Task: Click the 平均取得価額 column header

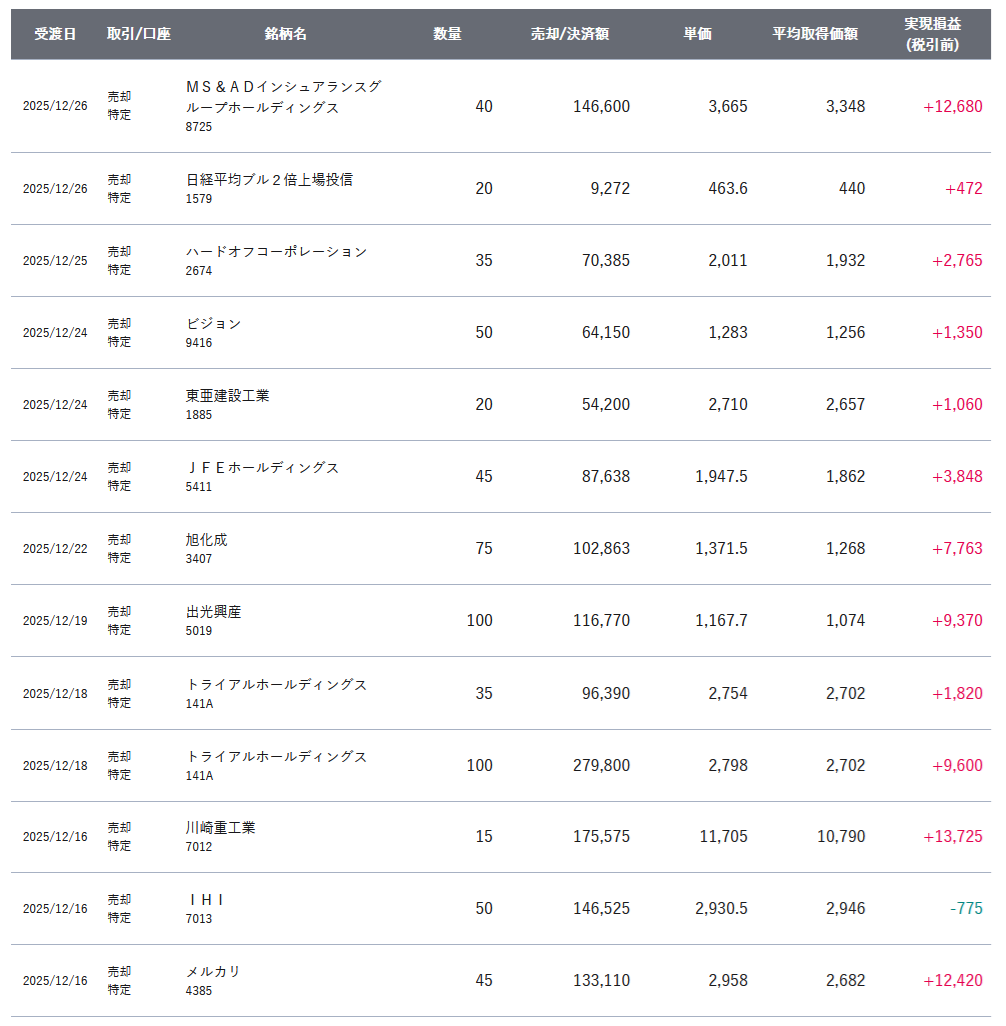Action: pyautogui.click(x=815, y=34)
